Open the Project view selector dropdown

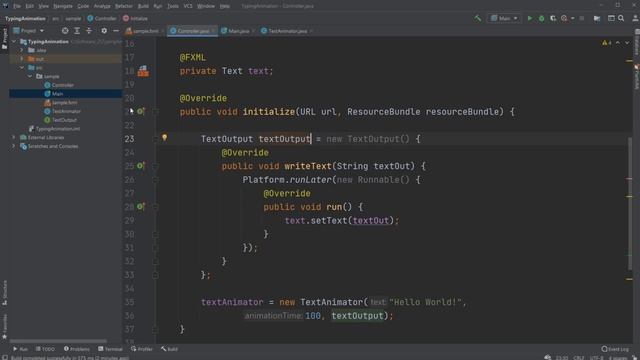[28, 31]
